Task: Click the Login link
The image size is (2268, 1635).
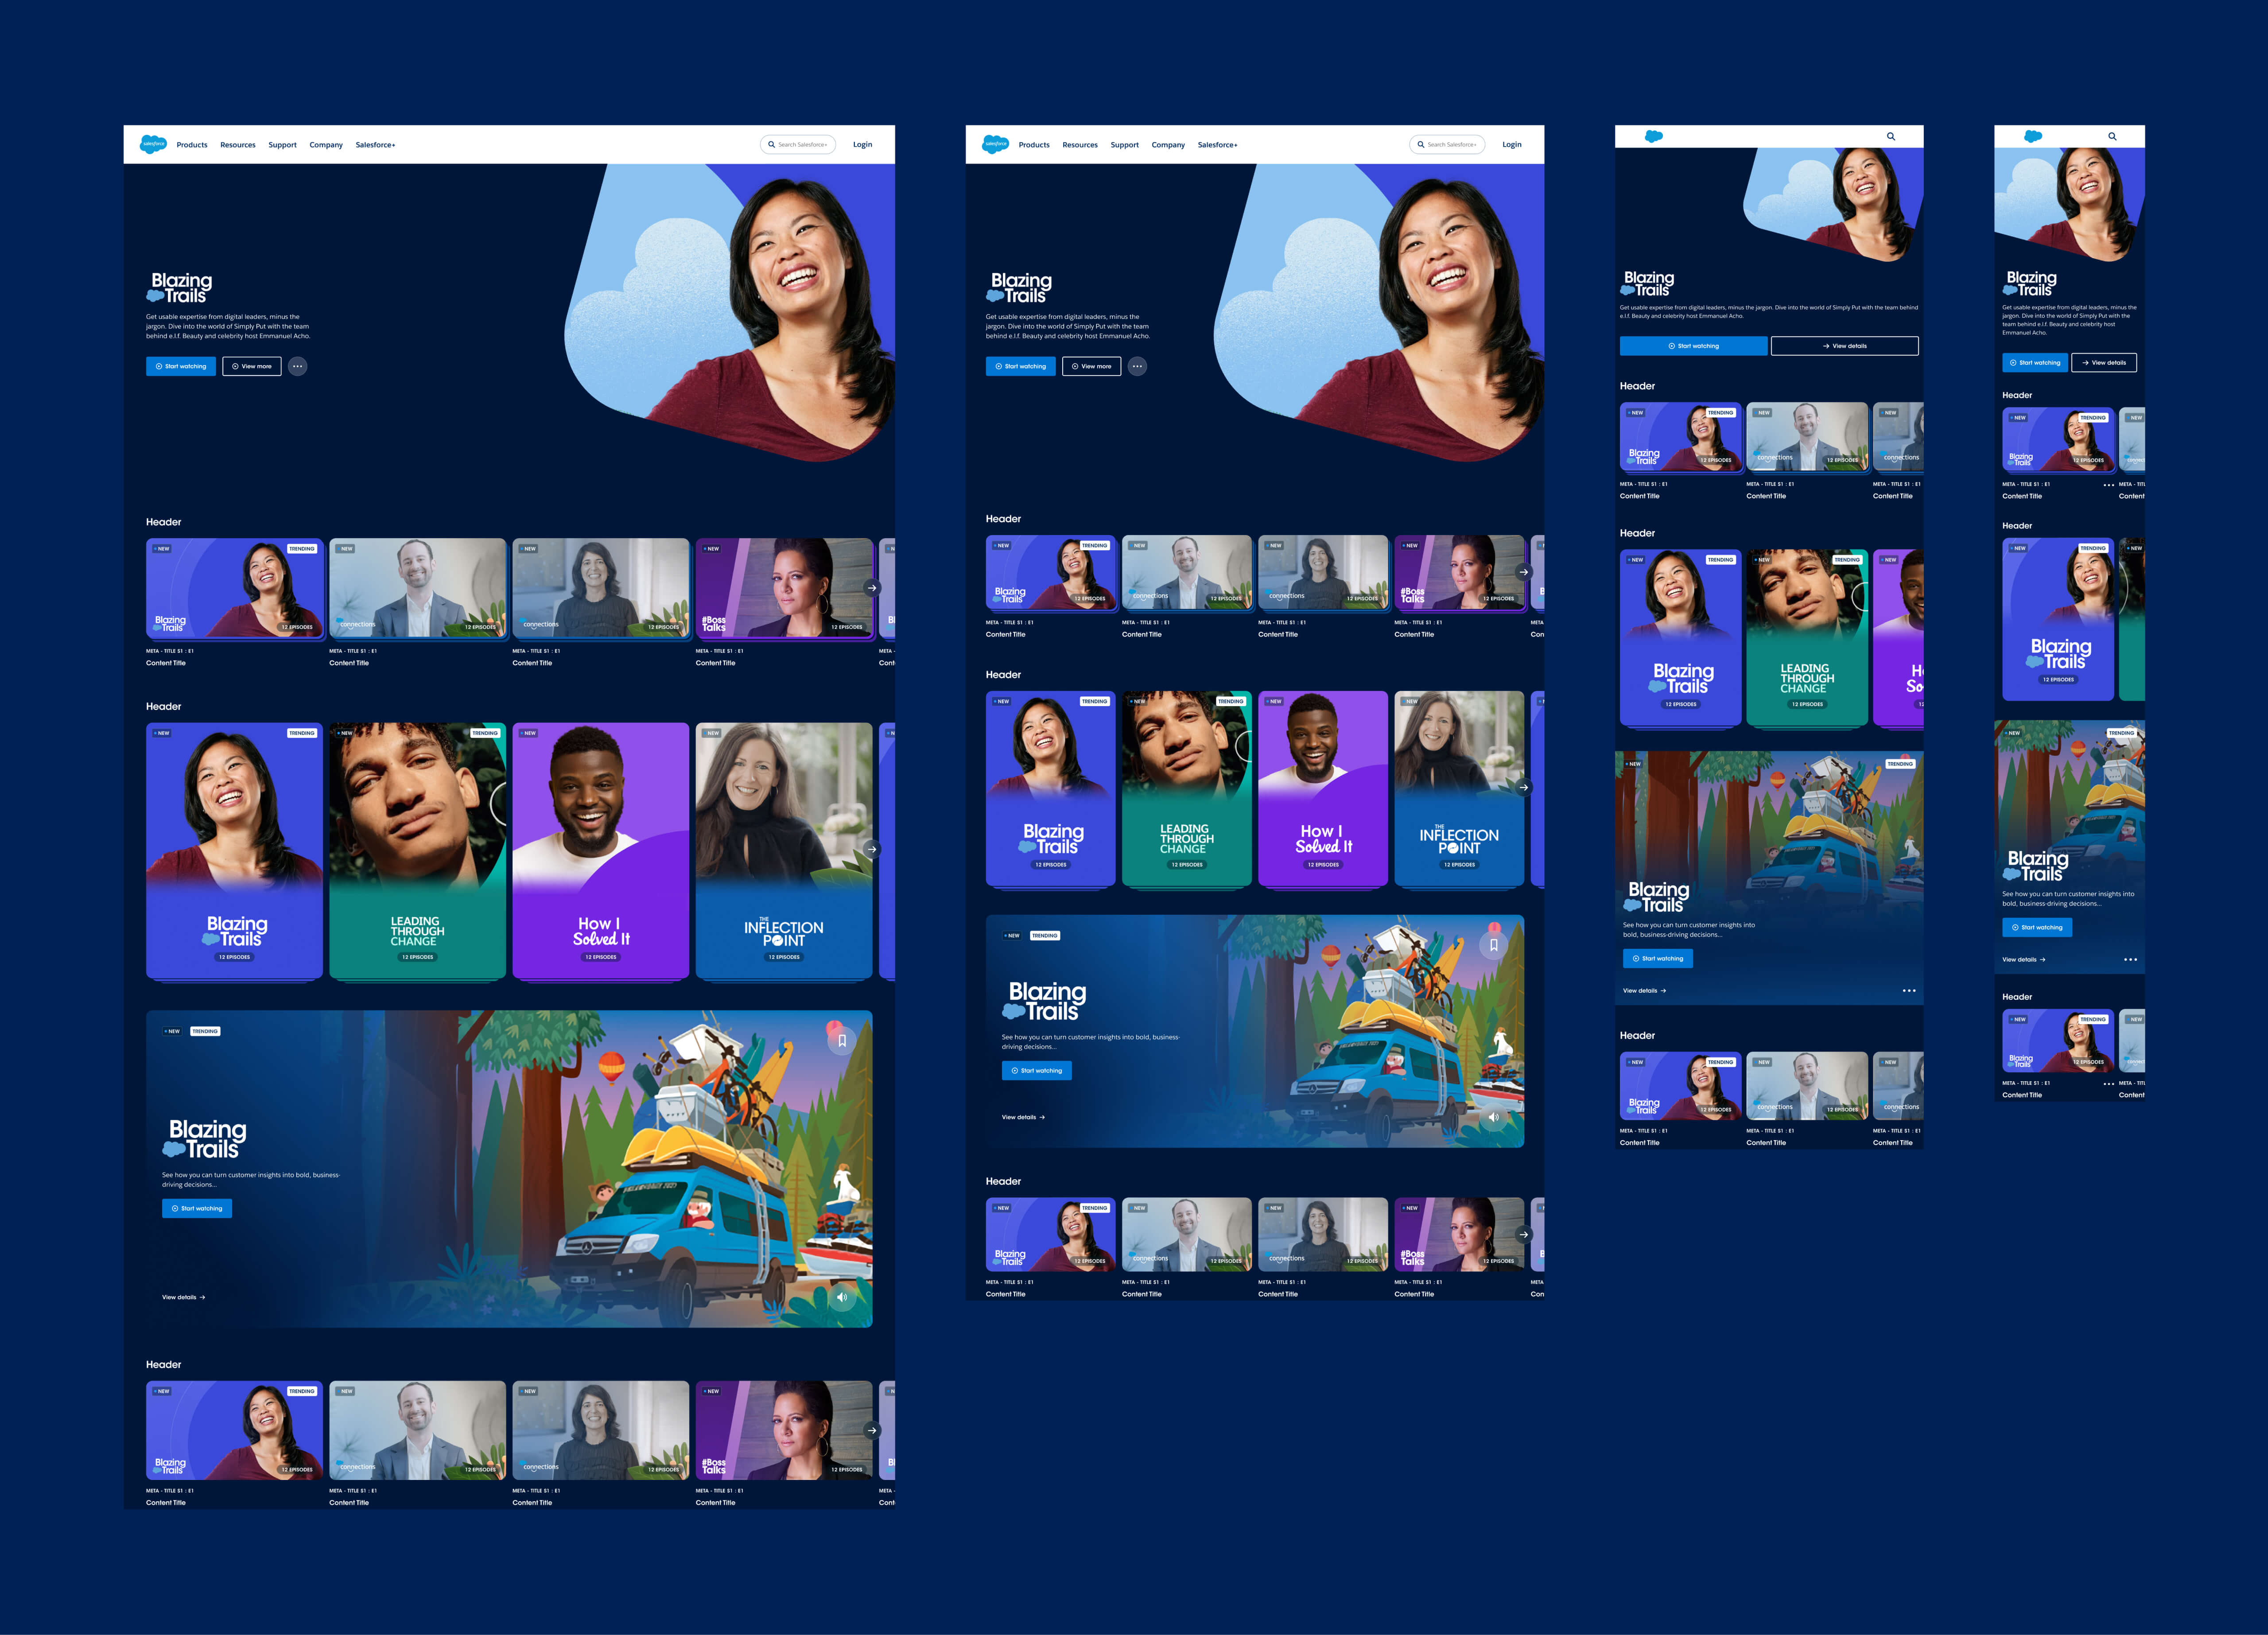Action: (862, 144)
